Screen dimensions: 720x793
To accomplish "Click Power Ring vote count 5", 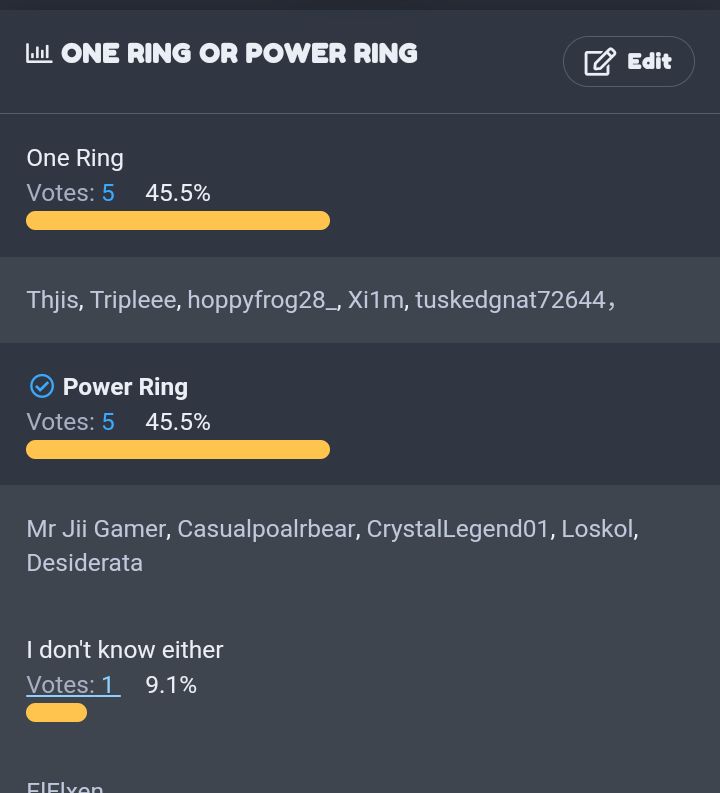I will pos(108,422).
